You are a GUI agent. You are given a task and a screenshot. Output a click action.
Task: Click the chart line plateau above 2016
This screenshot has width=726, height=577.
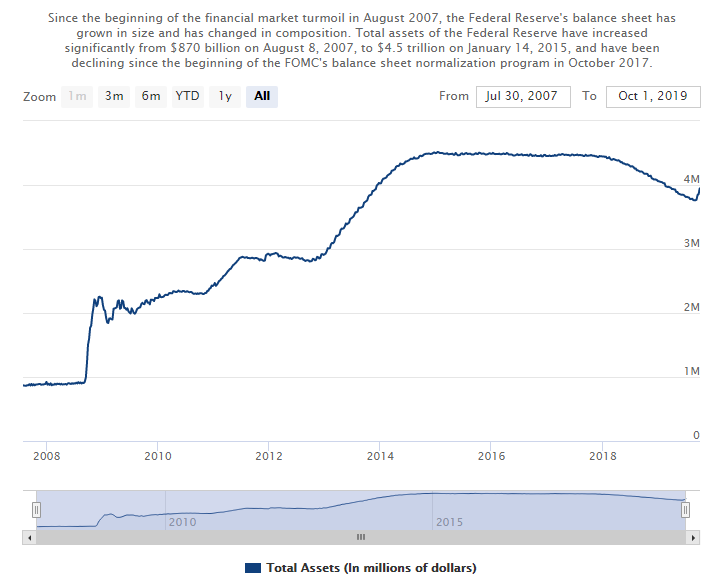click(x=490, y=154)
